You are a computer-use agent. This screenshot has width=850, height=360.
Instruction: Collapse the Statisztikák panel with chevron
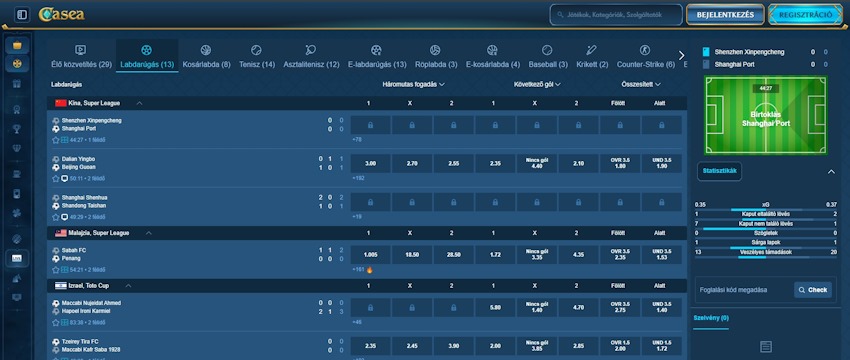click(831, 172)
